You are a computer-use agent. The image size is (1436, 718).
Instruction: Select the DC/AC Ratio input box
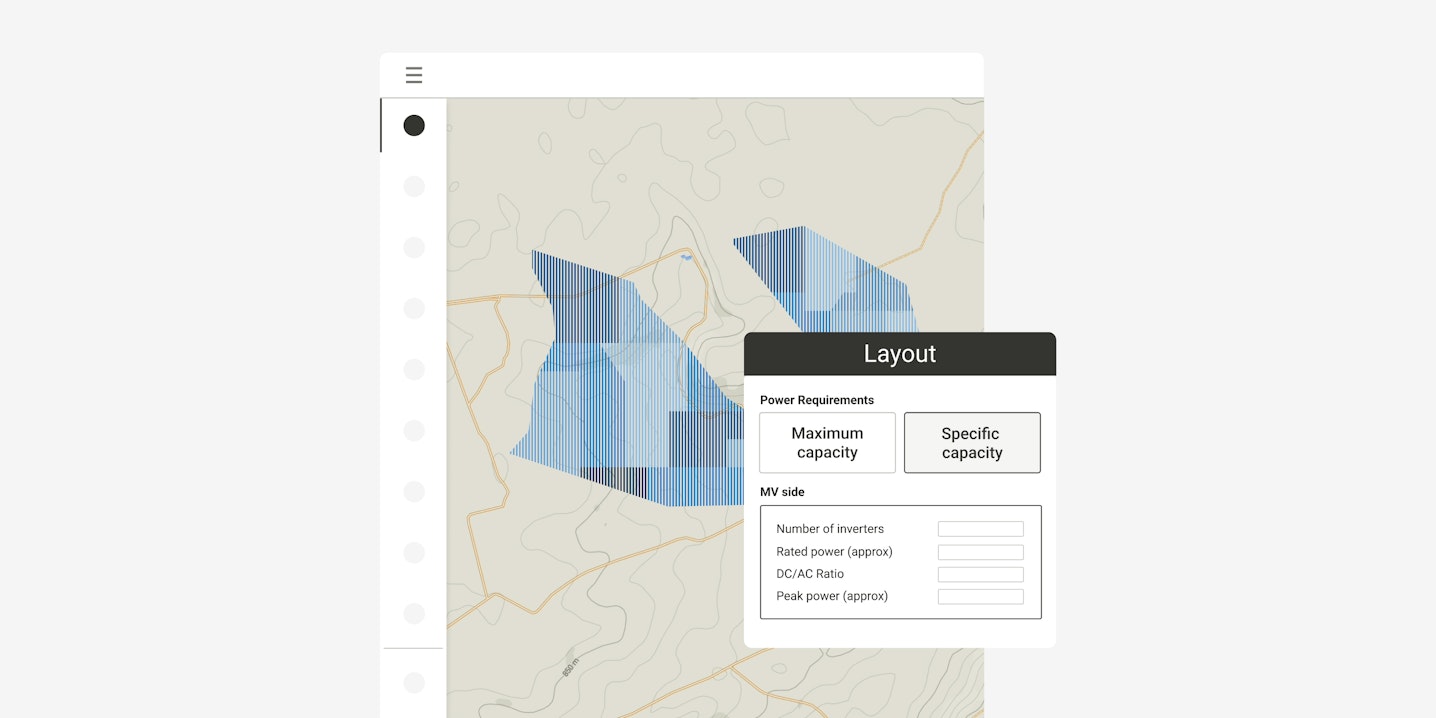pos(980,574)
